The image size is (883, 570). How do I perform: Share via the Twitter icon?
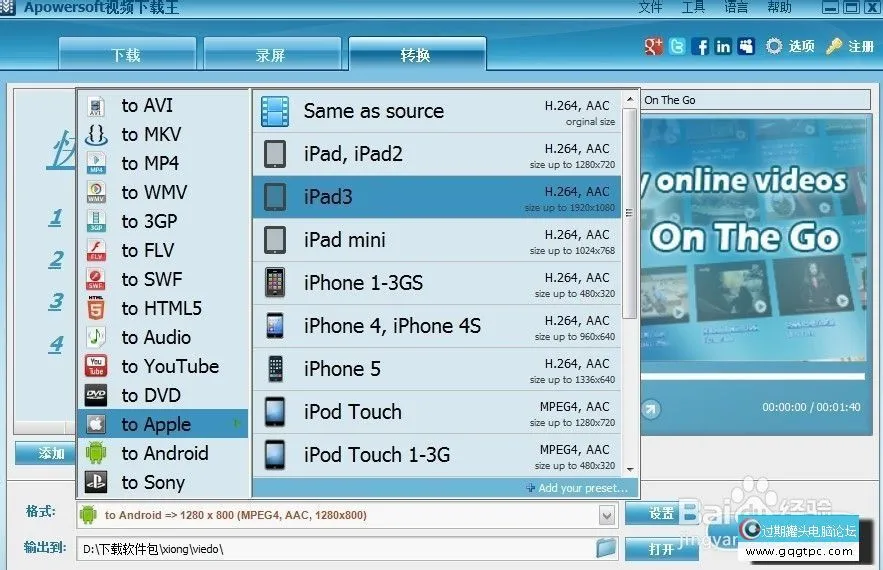click(x=677, y=46)
